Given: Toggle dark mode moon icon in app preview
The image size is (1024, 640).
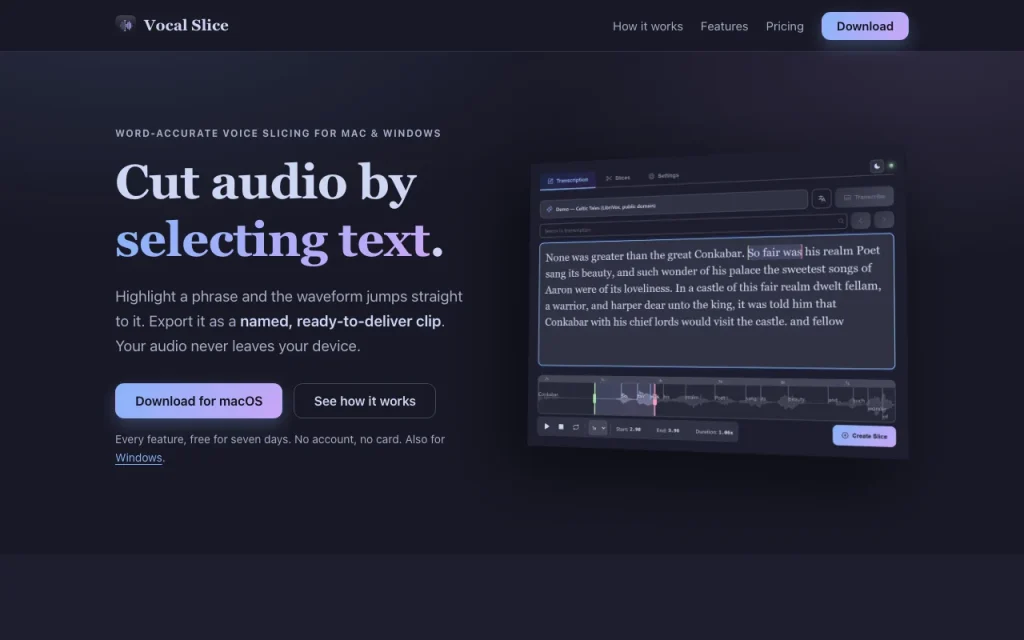Looking at the screenshot, I should coord(876,167).
